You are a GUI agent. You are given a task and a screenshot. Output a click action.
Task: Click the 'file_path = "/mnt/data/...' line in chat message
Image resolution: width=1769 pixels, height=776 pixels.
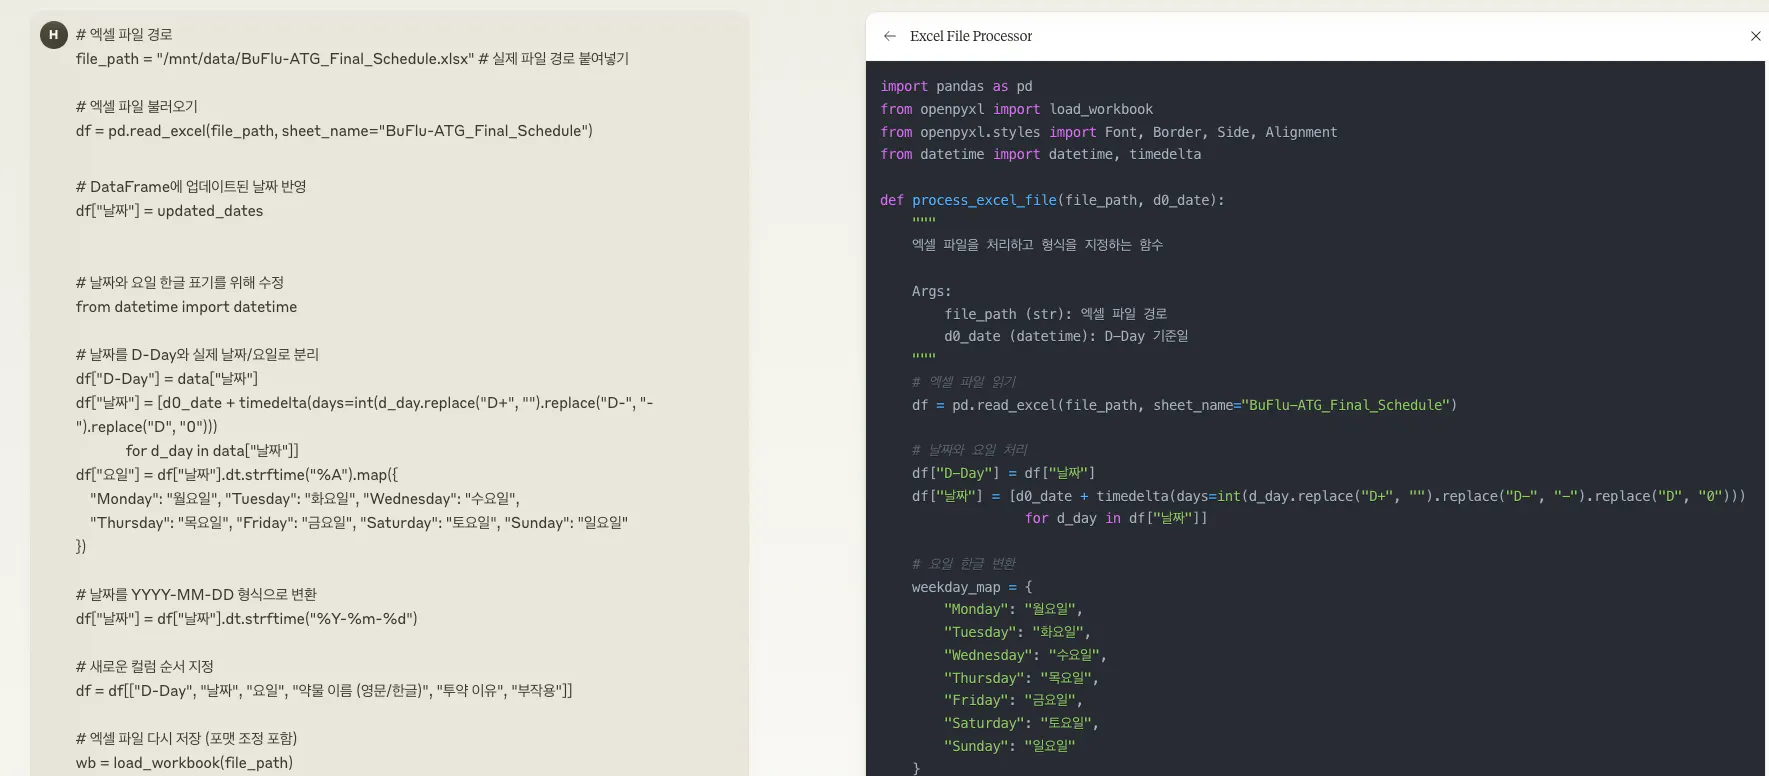point(352,58)
